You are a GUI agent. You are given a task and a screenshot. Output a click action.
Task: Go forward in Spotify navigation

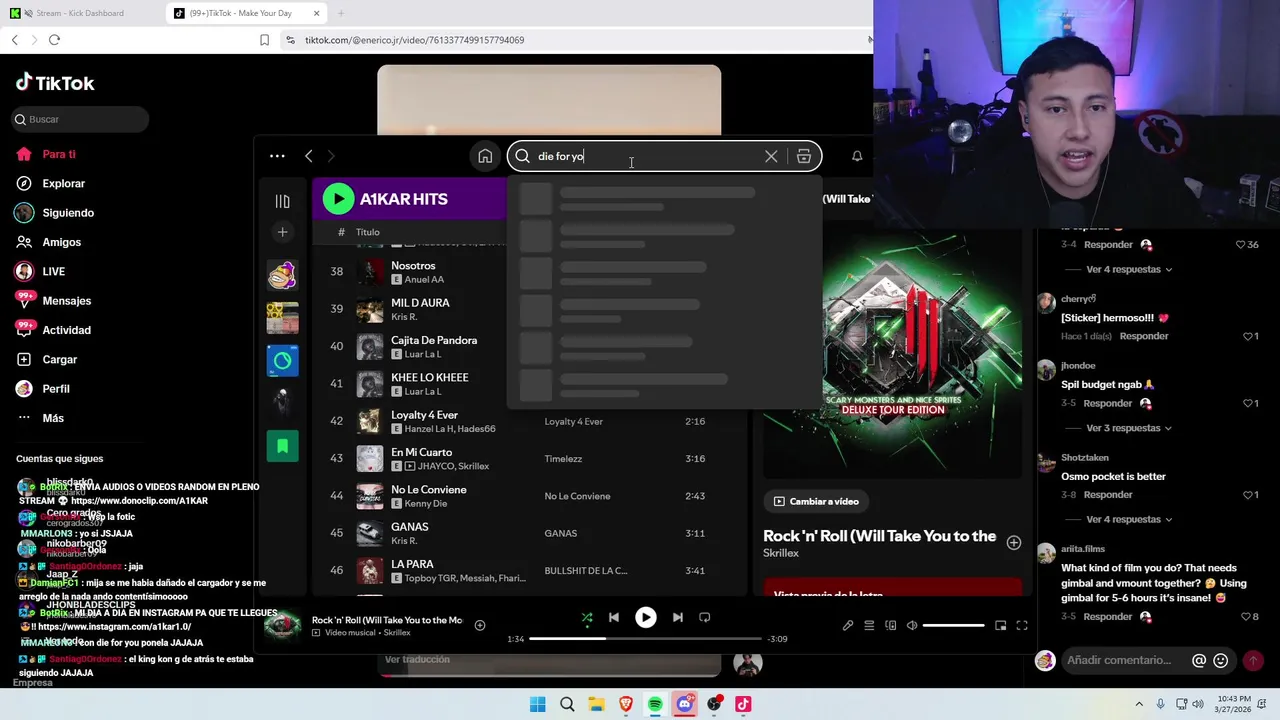pyautogui.click(x=331, y=156)
